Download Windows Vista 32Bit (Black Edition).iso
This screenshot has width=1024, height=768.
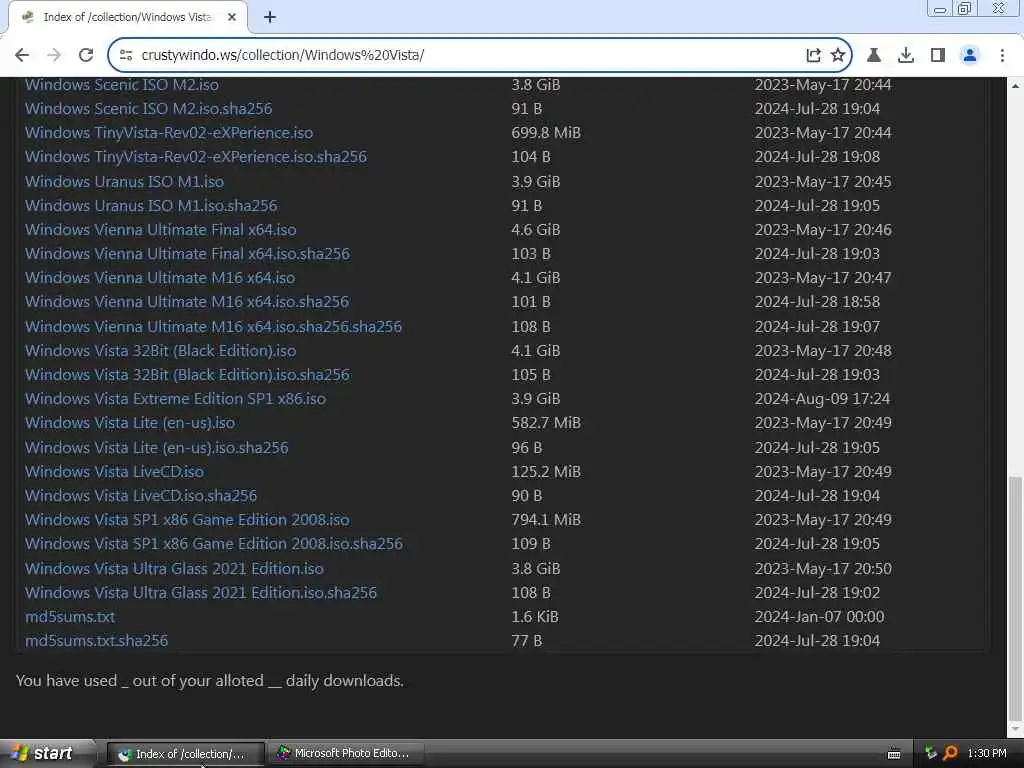pyautogui.click(x=160, y=351)
